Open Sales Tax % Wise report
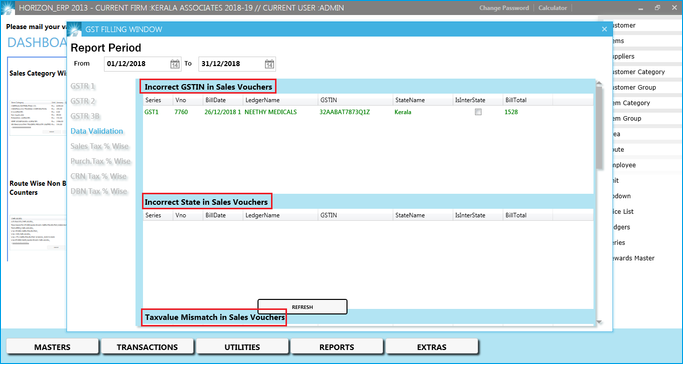This screenshot has width=683, height=387. (100, 146)
